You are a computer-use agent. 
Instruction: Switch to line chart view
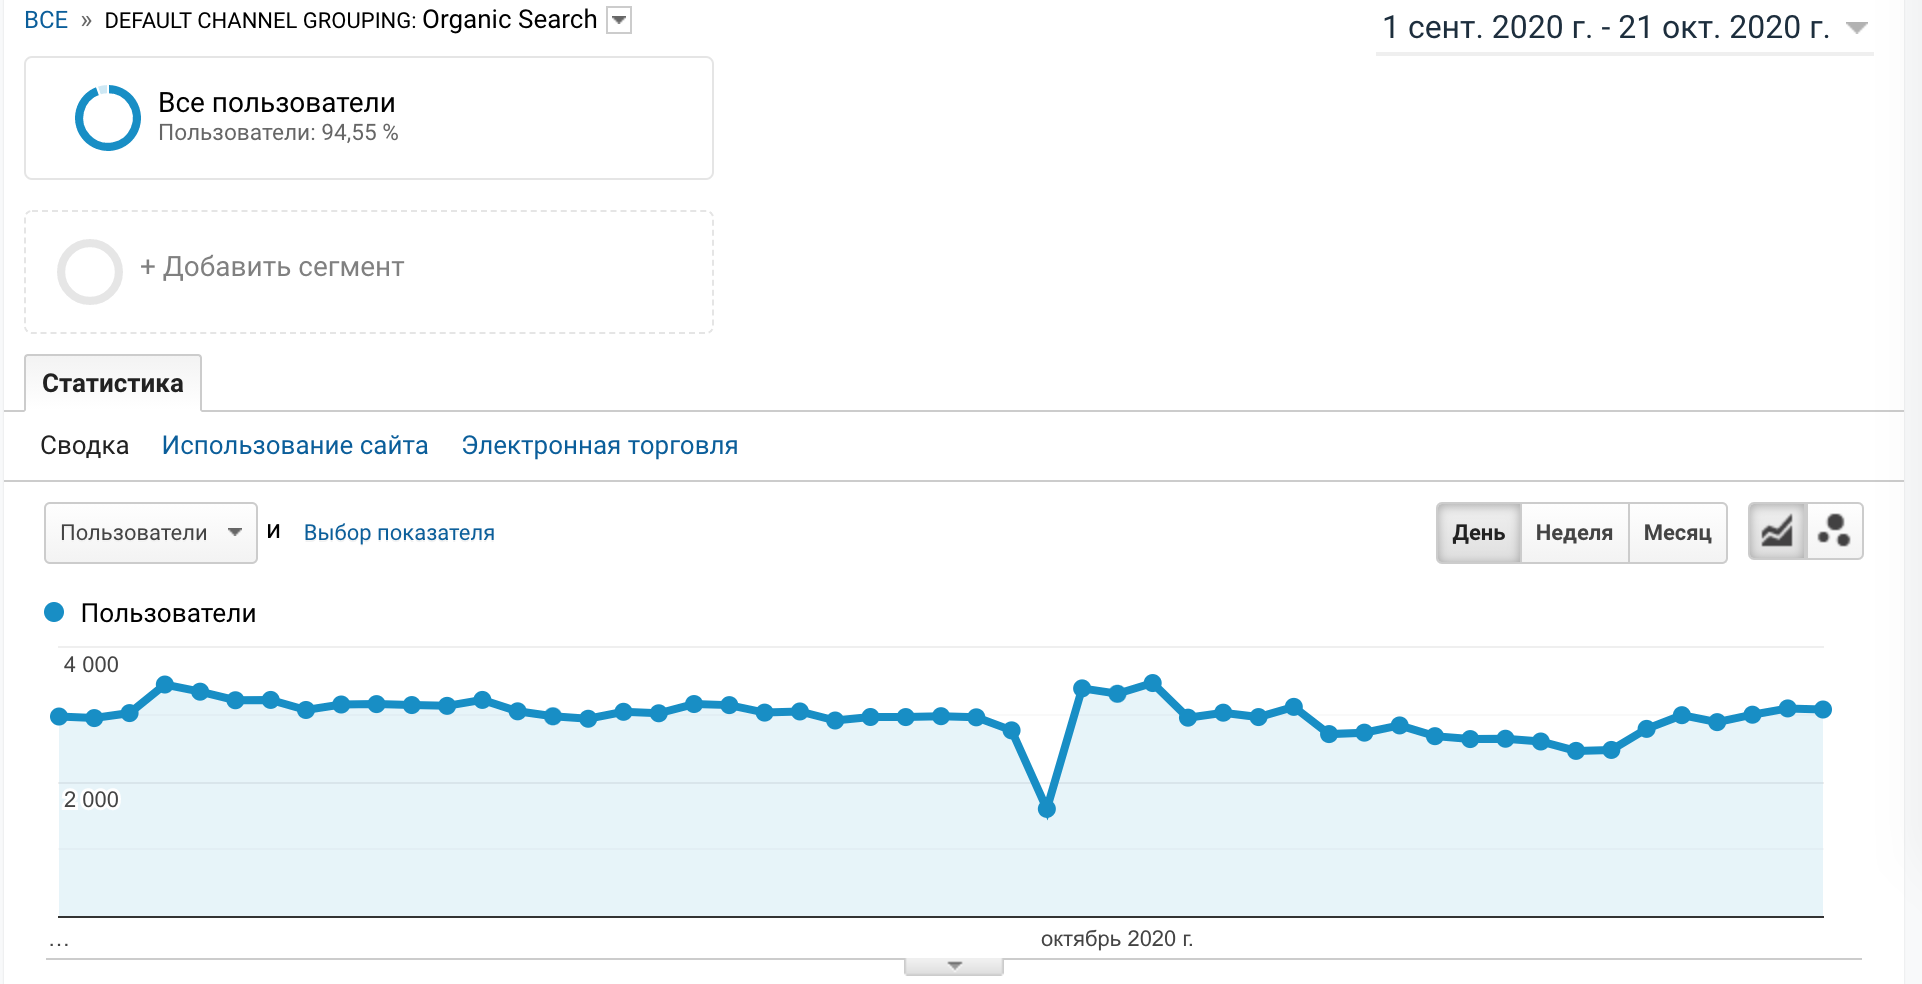1776,532
